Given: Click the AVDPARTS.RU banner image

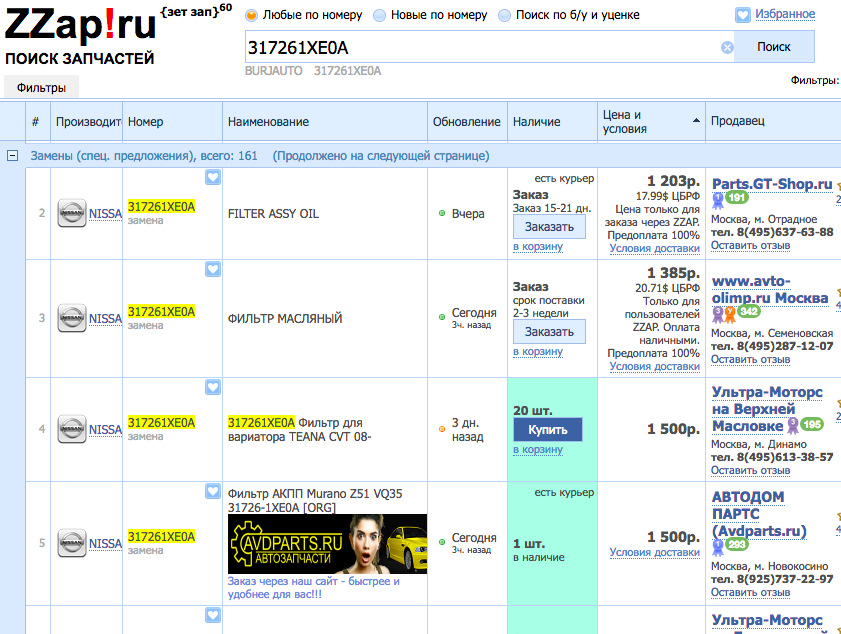Looking at the screenshot, I should pyautogui.click(x=327, y=544).
